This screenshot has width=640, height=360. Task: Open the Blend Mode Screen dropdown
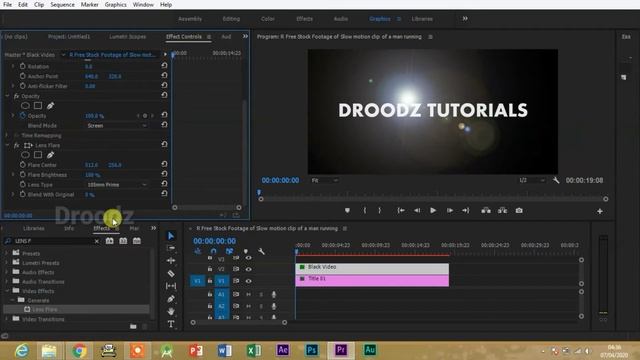[x=116, y=126]
